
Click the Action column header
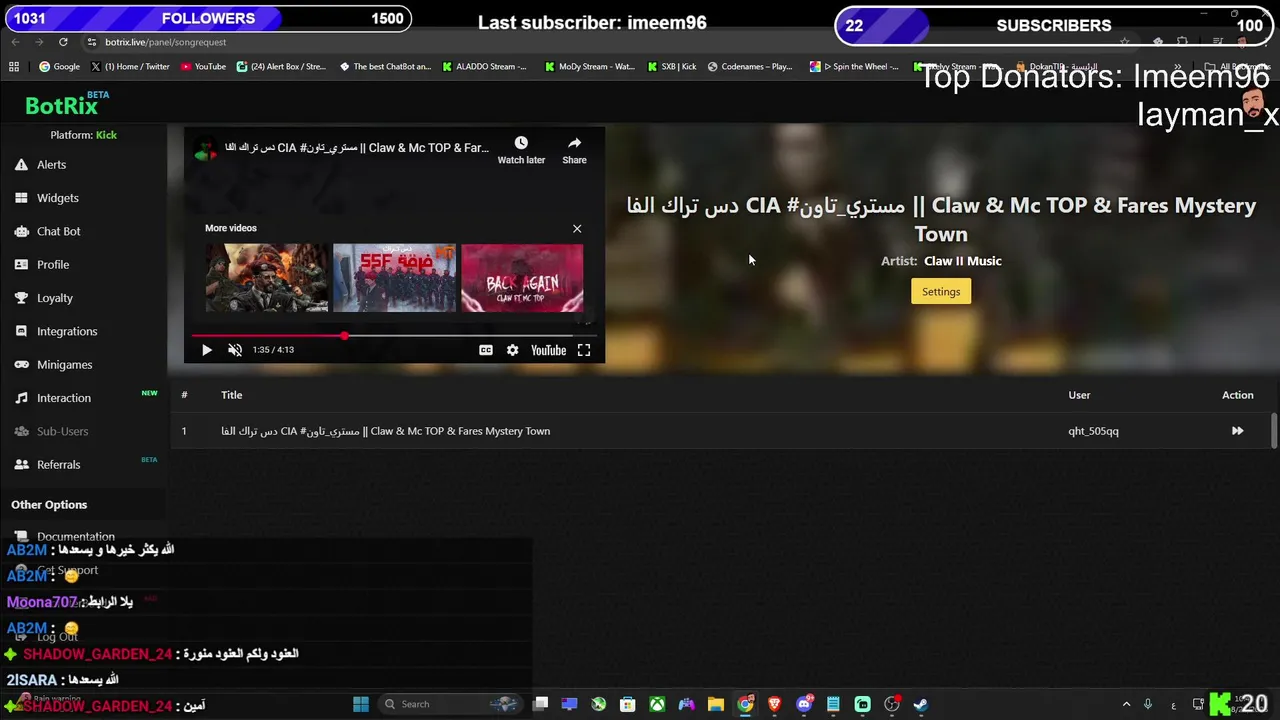tap(1237, 395)
